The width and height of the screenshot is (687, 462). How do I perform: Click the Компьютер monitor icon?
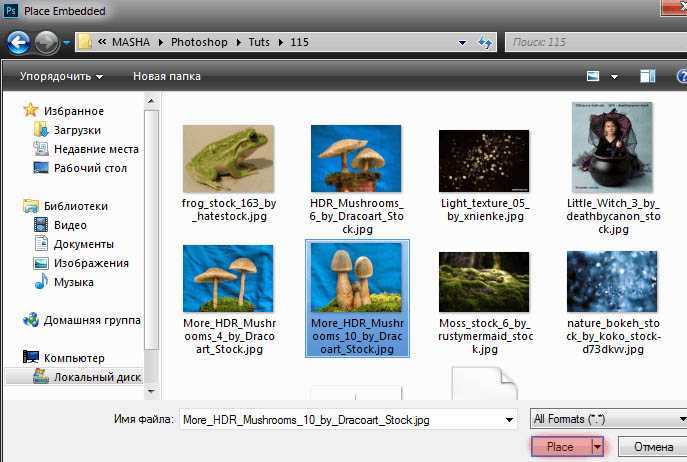[x=31, y=357]
